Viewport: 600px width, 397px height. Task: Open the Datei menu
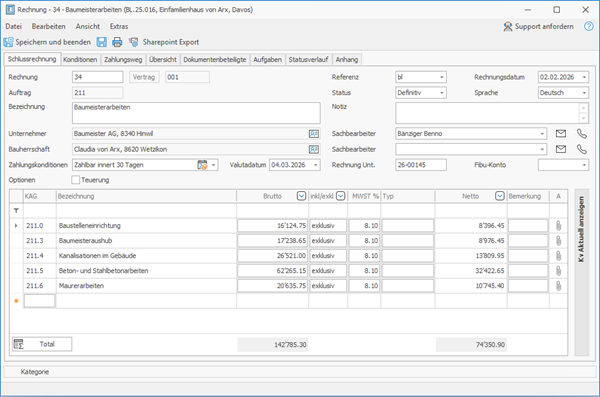tap(13, 26)
